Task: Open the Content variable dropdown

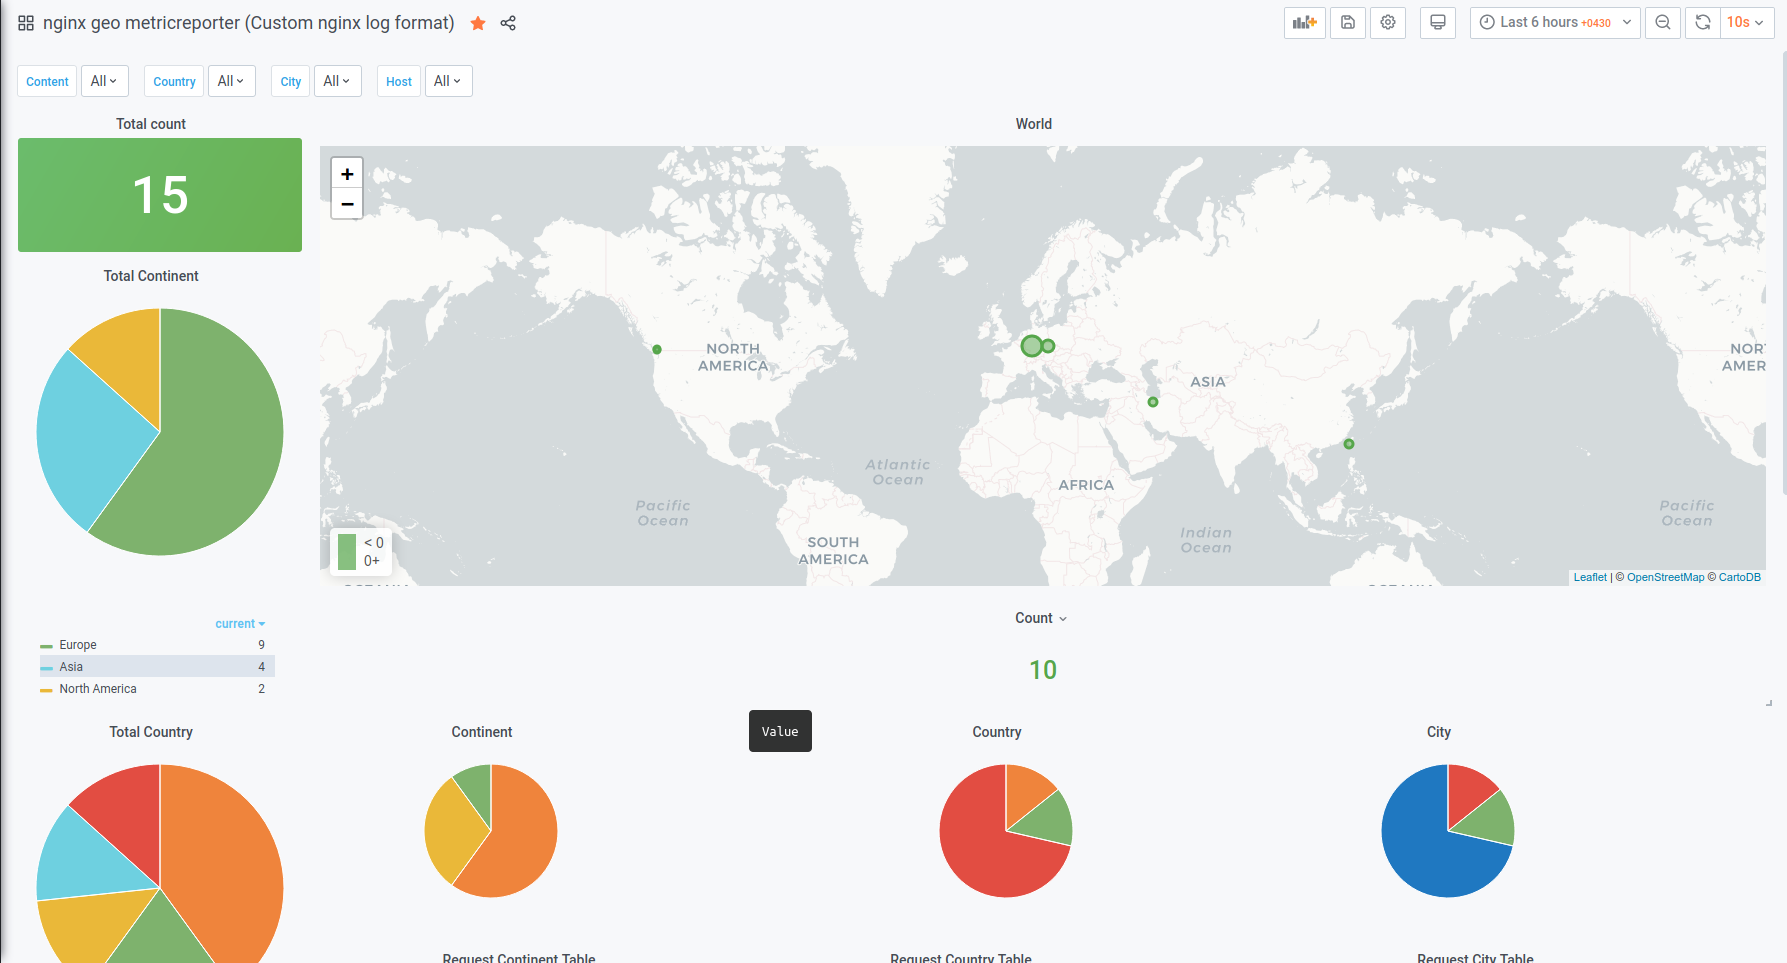Action: pyautogui.click(x=104, y=81)
